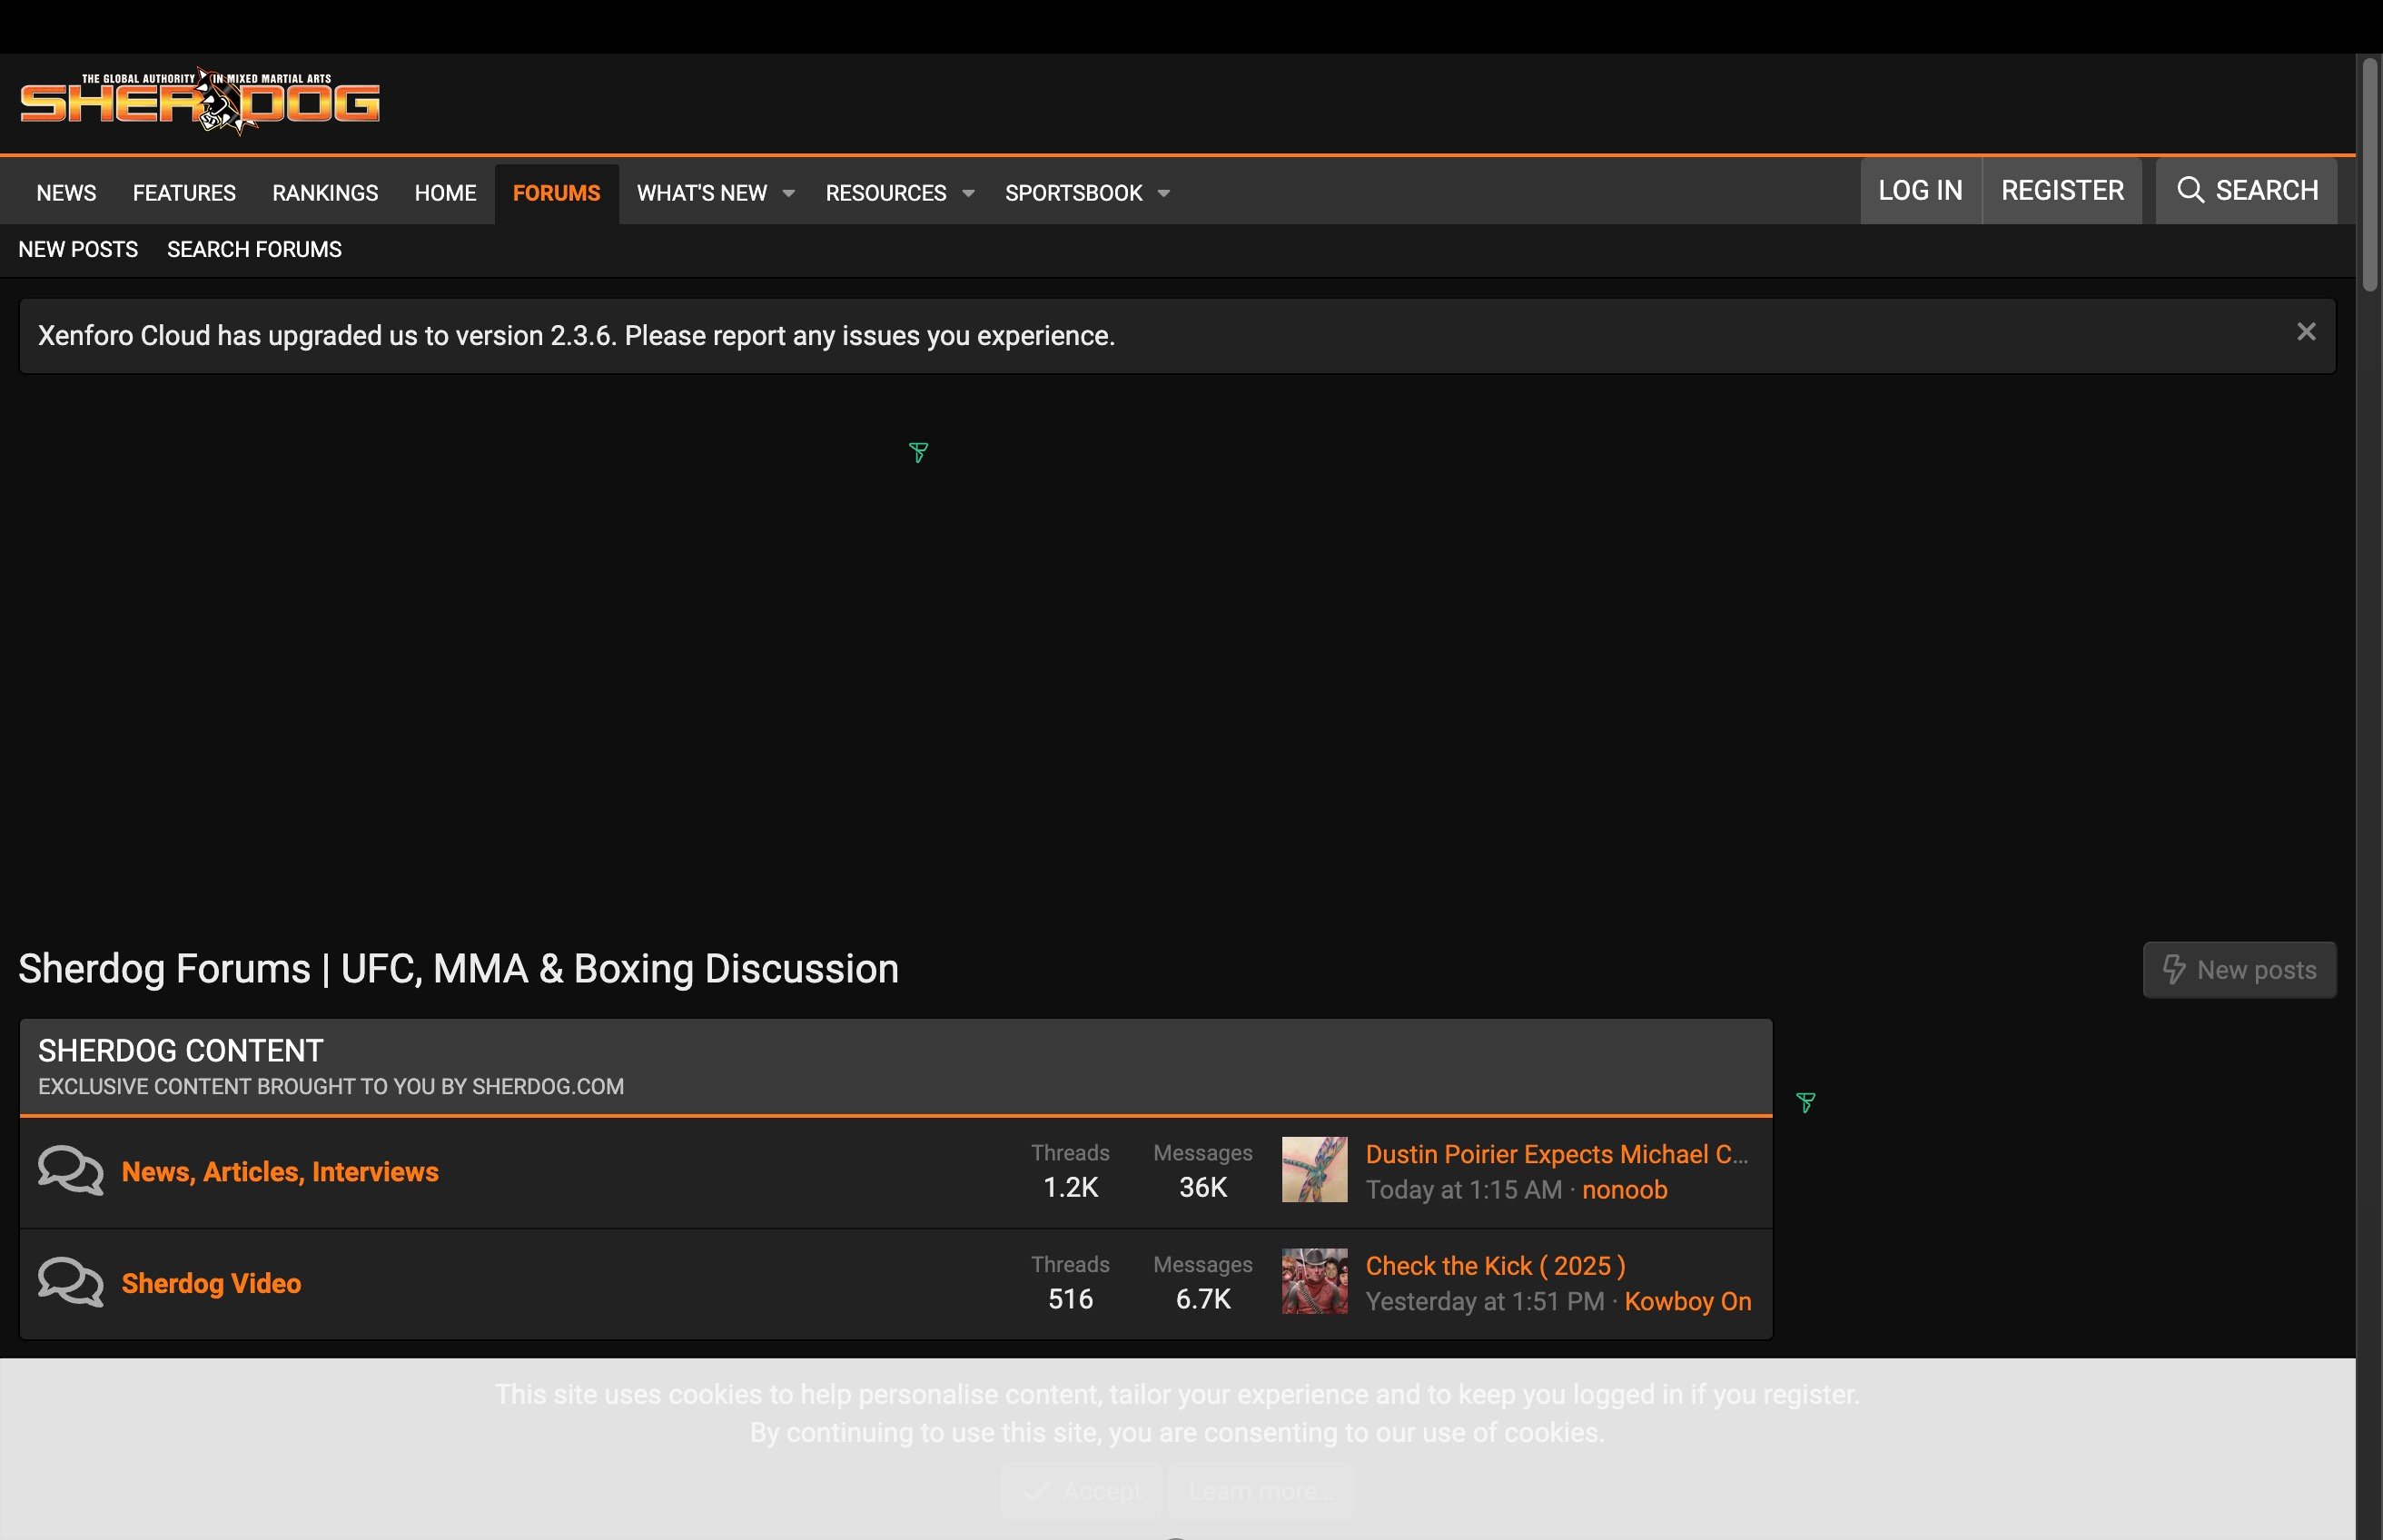Click the '36K' messages count
Viewport: 2383px width, 1540px height.
point(1203,1188)
